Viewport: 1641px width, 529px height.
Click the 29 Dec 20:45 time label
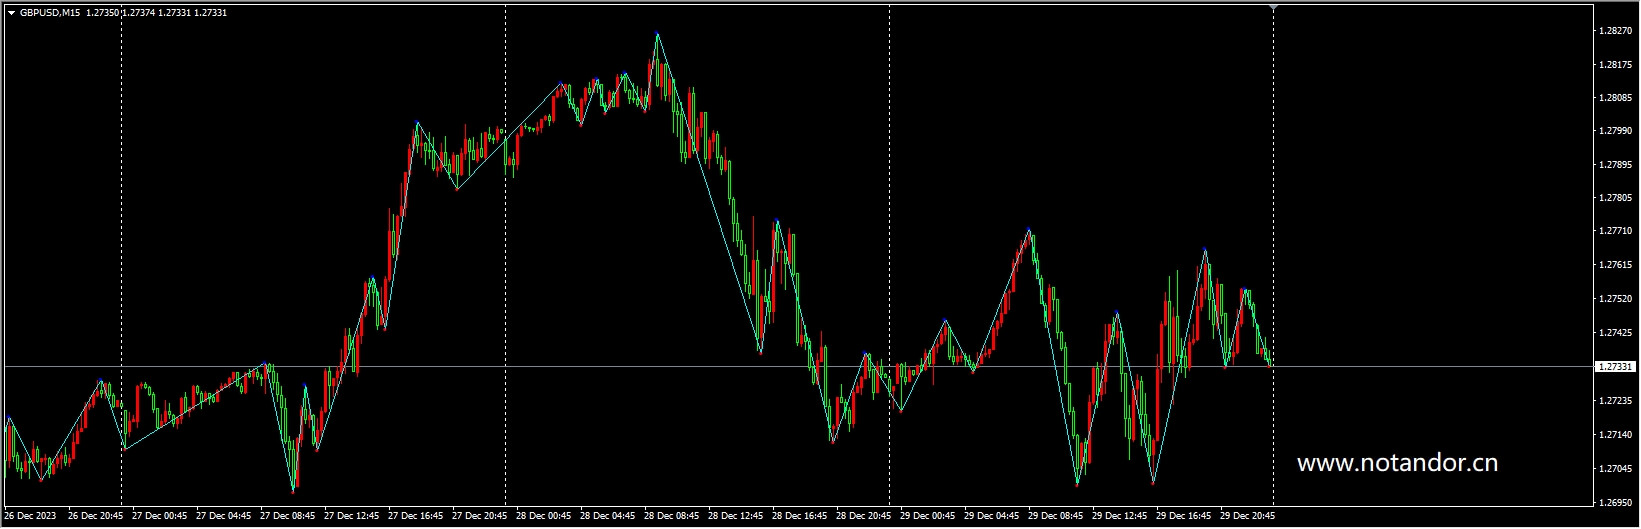point(1248,517)
